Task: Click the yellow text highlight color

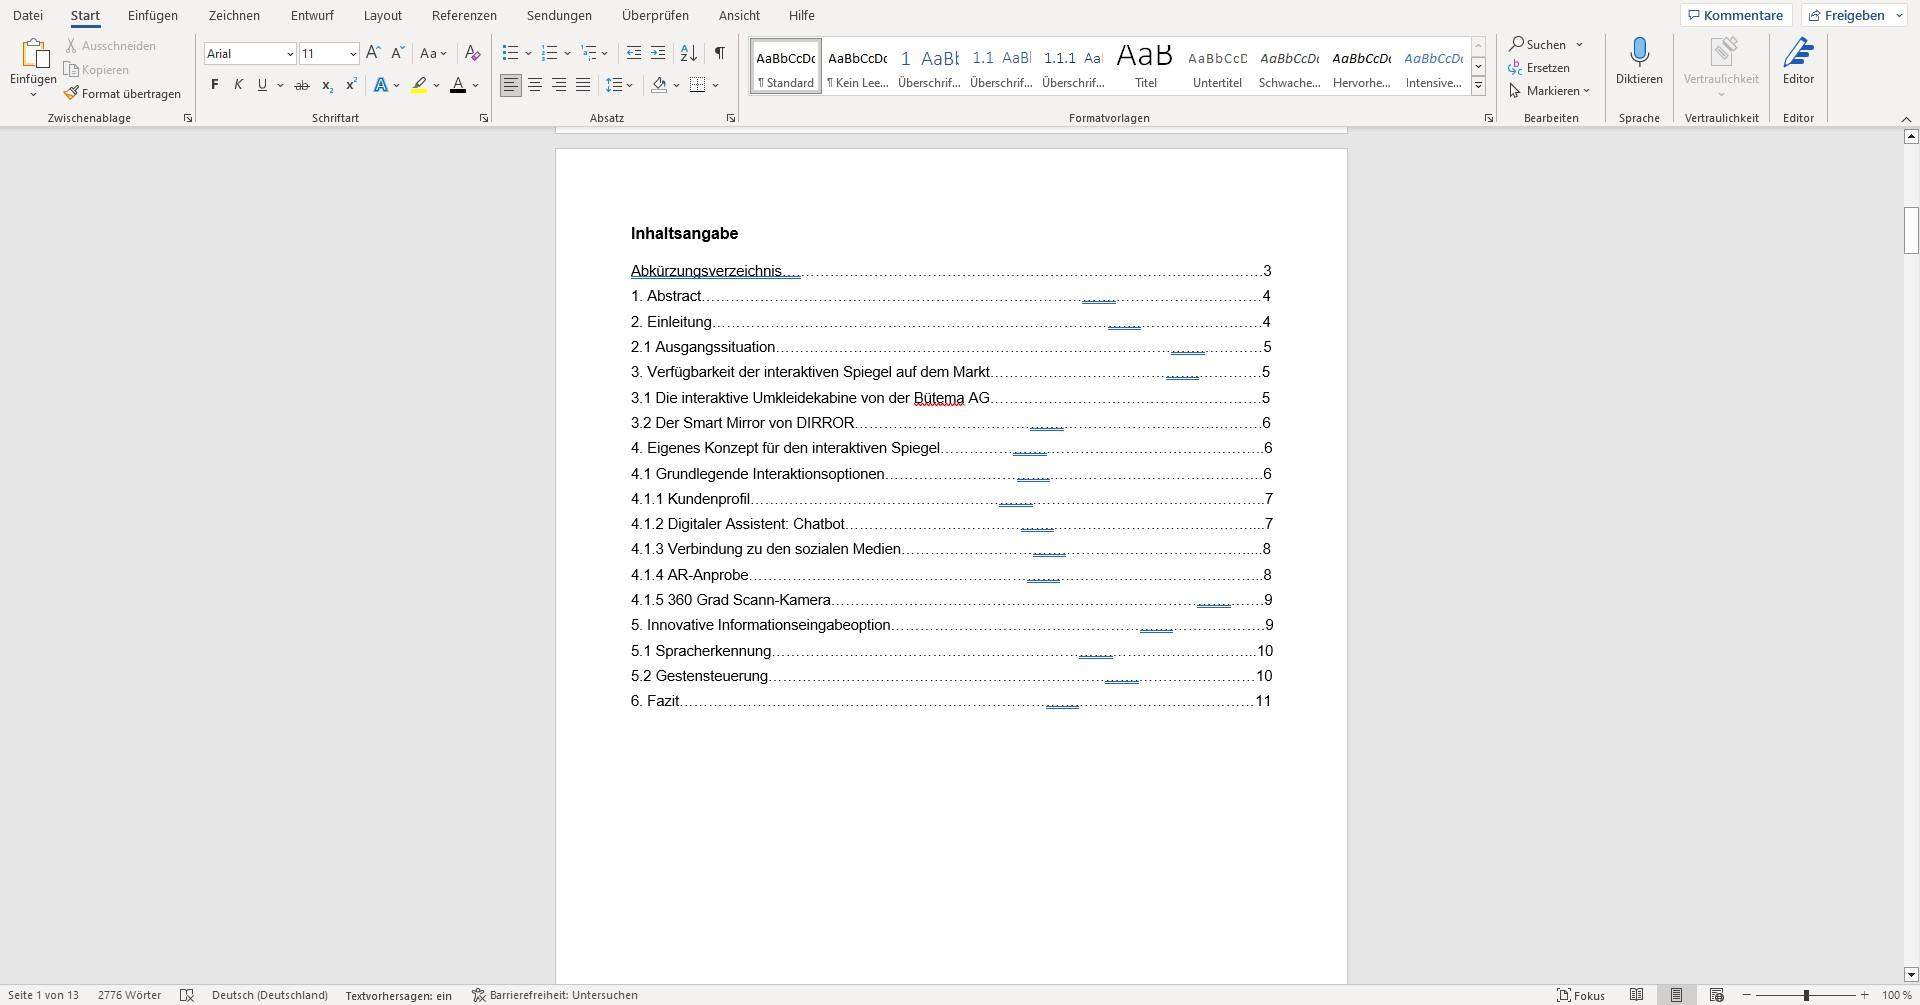Action: coord(419,85)
